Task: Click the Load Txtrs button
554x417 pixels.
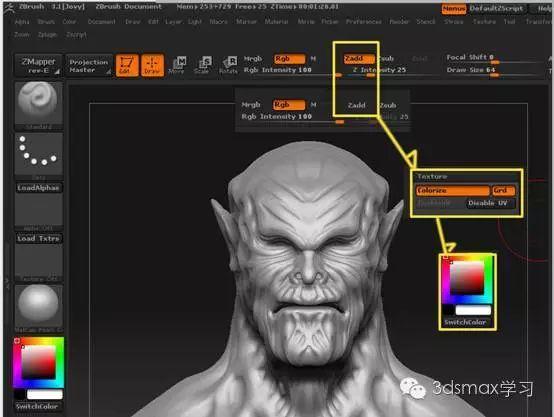Action: point(39,239)
